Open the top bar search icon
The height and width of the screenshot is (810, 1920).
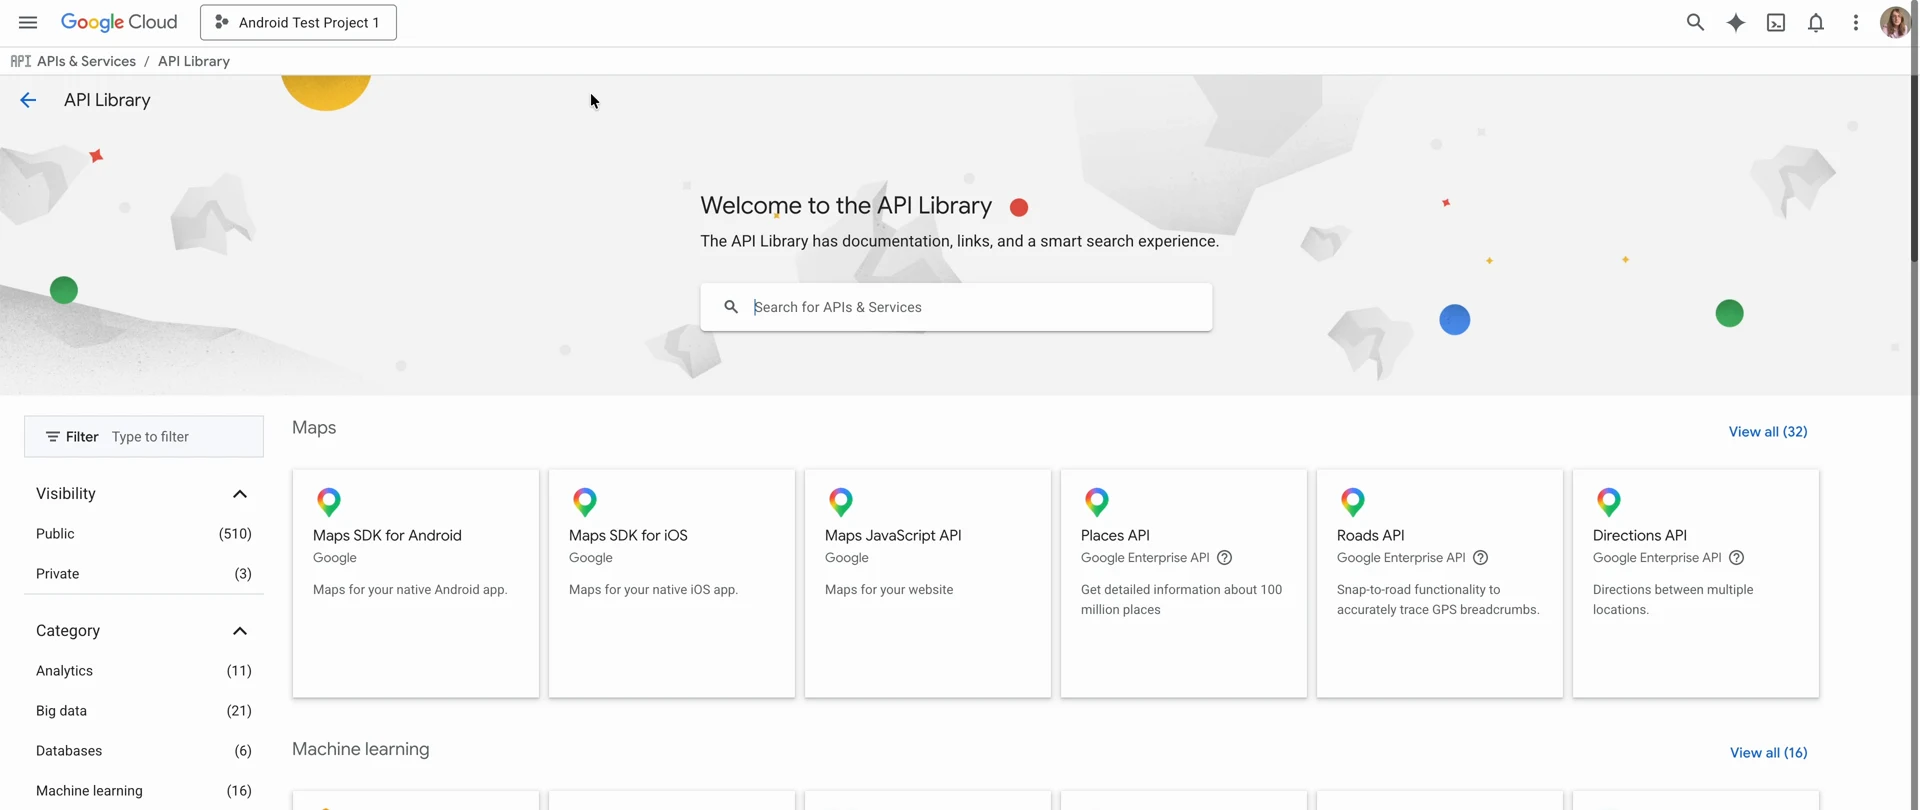point(1695,22)
